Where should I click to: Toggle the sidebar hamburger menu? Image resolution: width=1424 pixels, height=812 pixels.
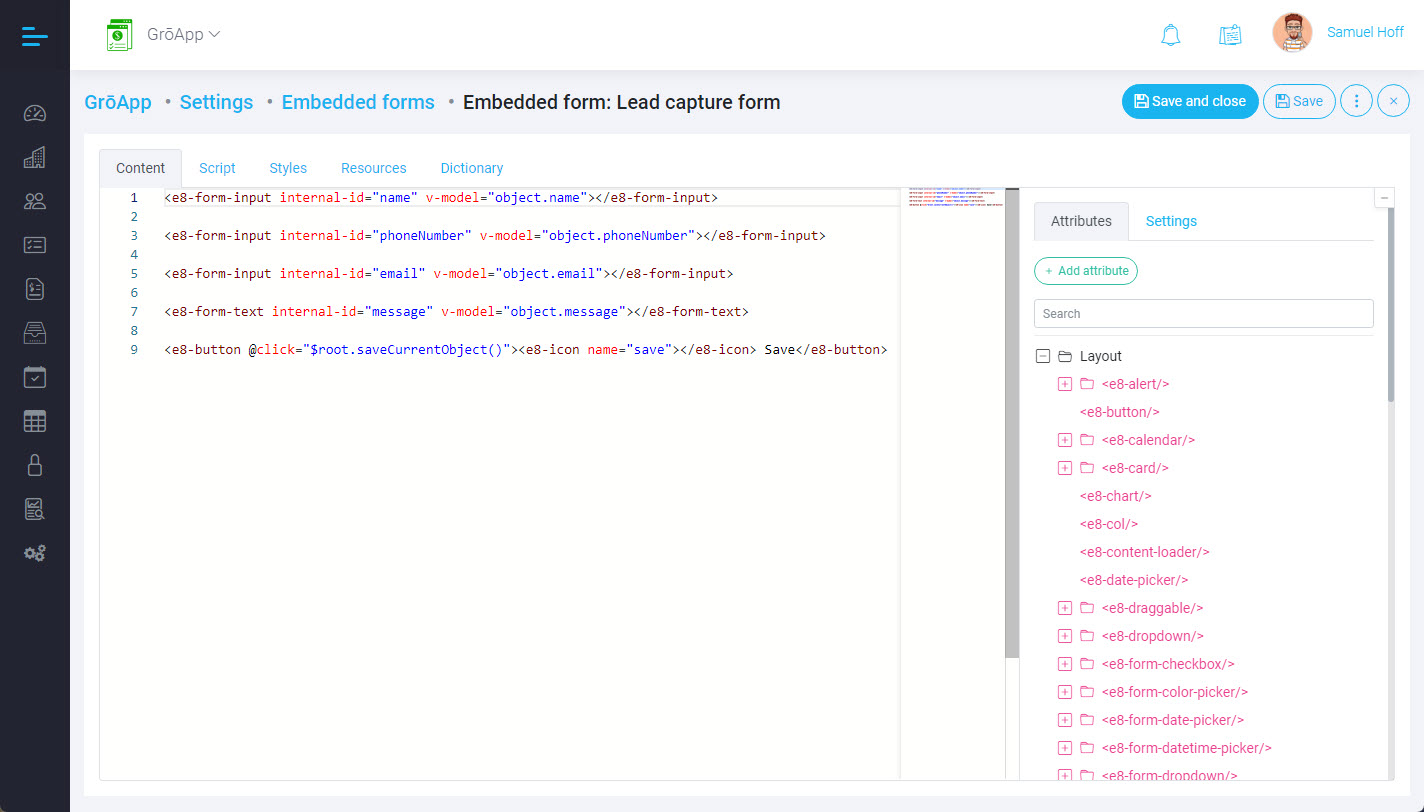[34, 36]
